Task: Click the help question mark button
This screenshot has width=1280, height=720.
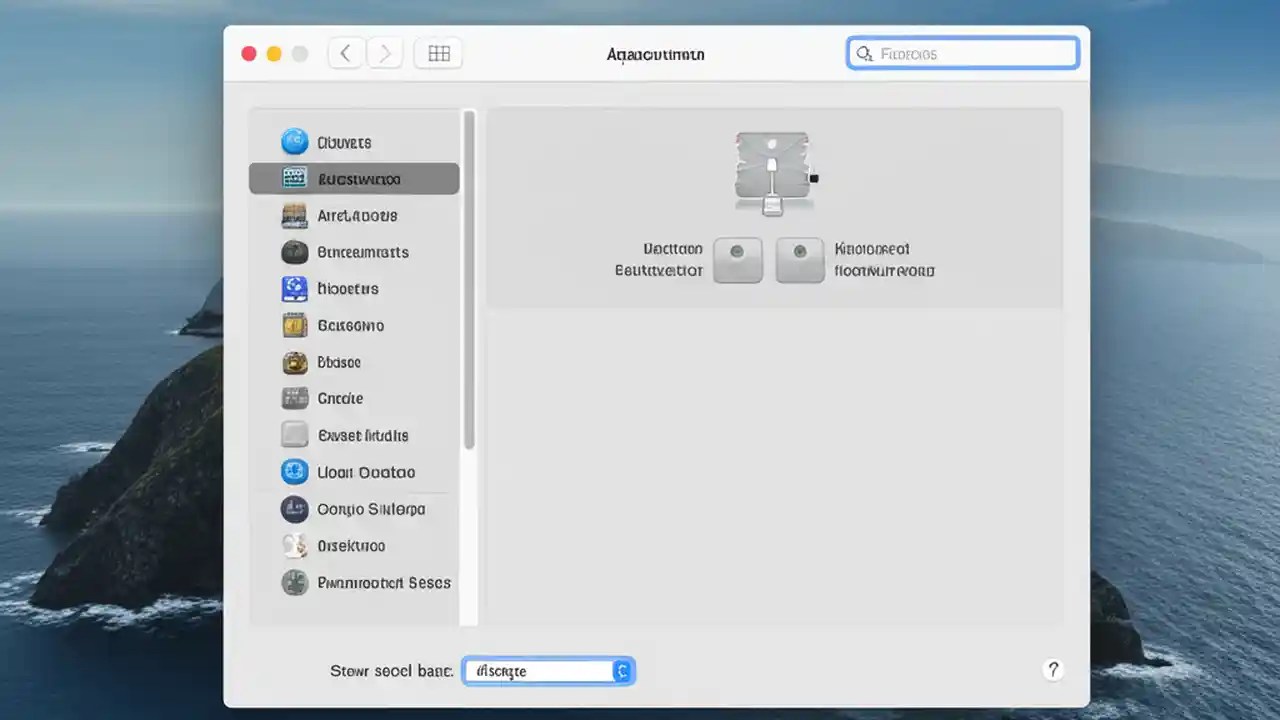Action: (1053, 670)
